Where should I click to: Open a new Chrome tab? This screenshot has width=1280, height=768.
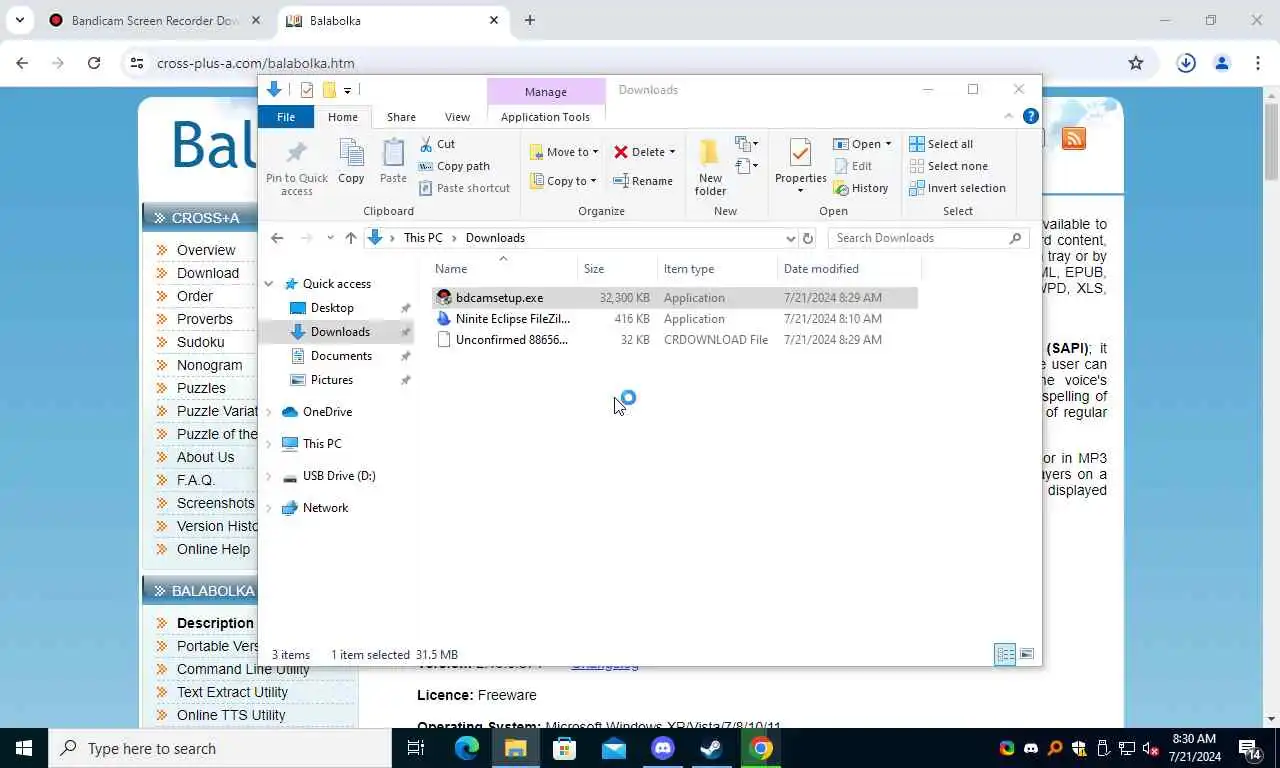pos(530,20)
